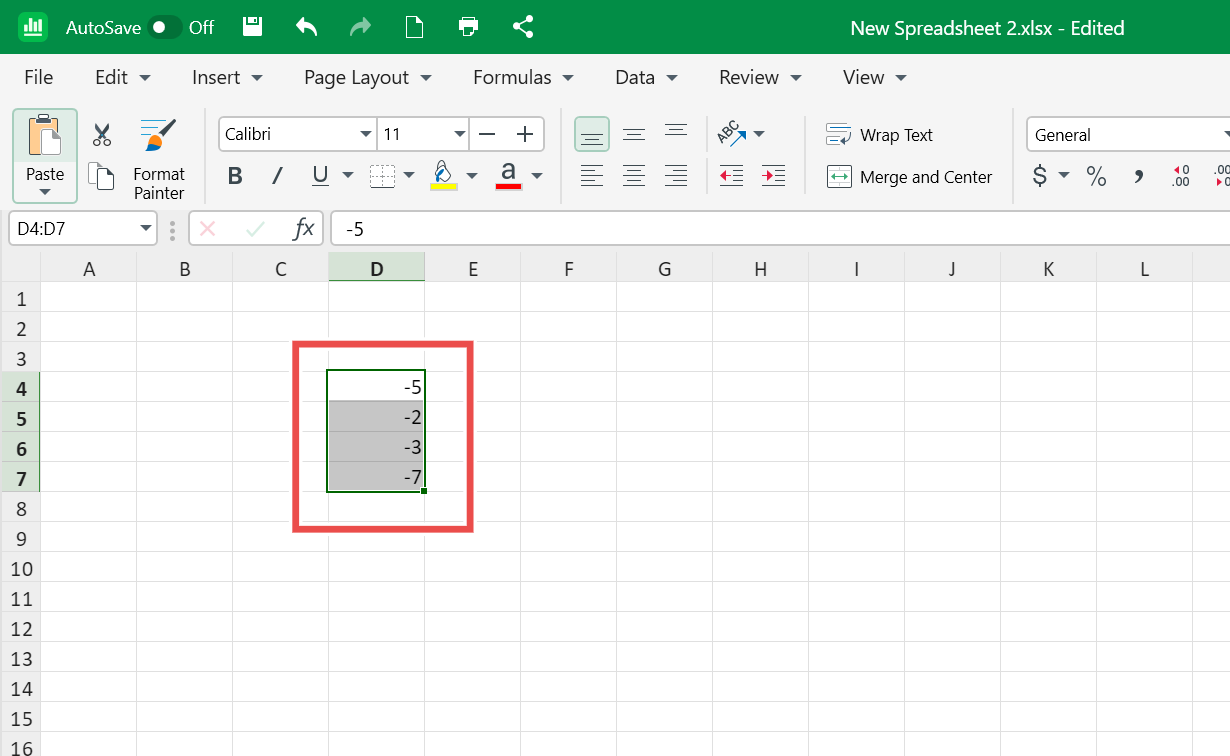Screen dimensions: 1230x756
Task: Toggle middle vertical alignment
Action: (x=634, y=134)
